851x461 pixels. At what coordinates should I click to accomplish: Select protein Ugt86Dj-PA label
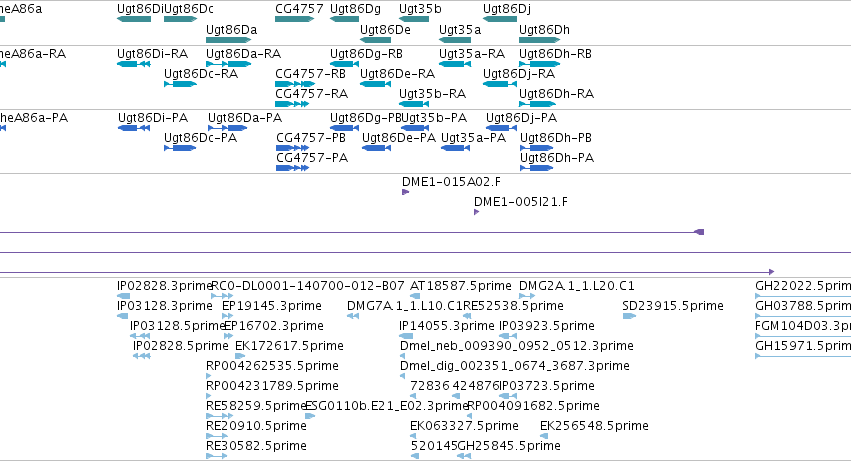pos(522,117)
